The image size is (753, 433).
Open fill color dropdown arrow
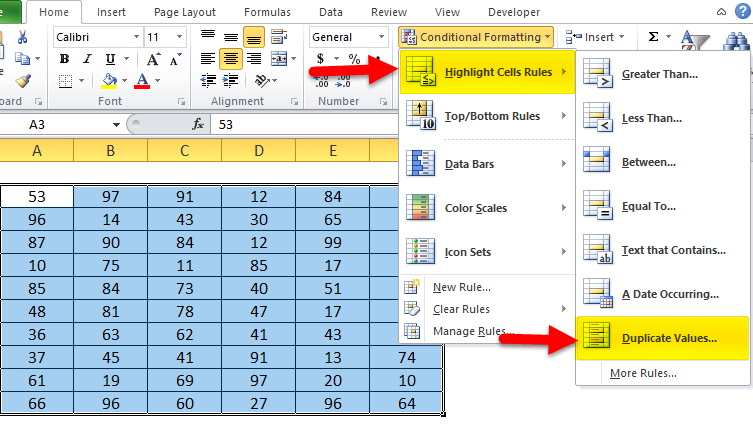tap(124, 81)
